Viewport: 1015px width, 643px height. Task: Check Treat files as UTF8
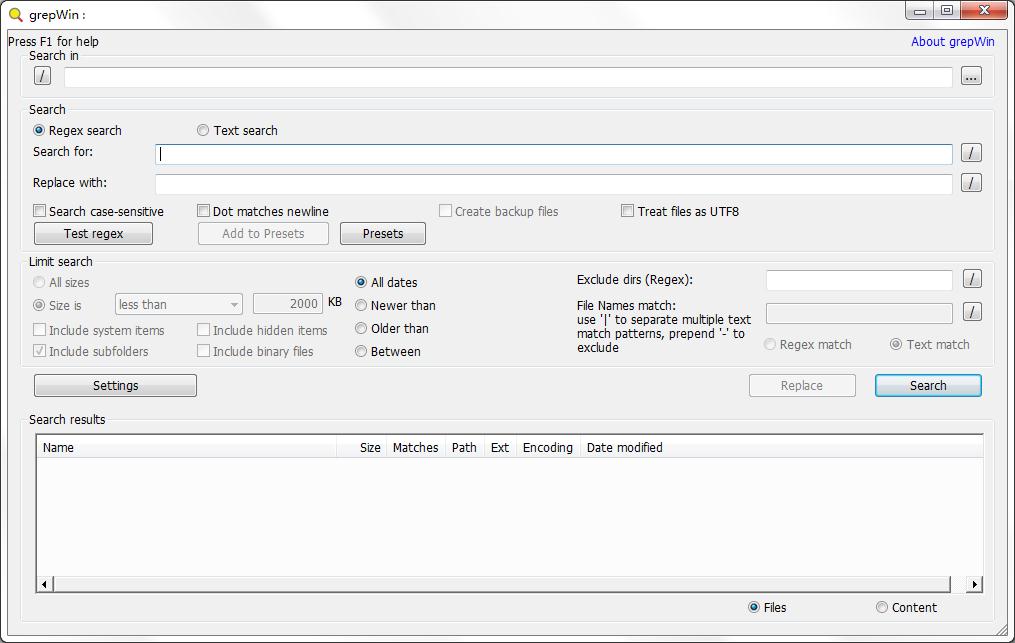(x=628, y=211)
